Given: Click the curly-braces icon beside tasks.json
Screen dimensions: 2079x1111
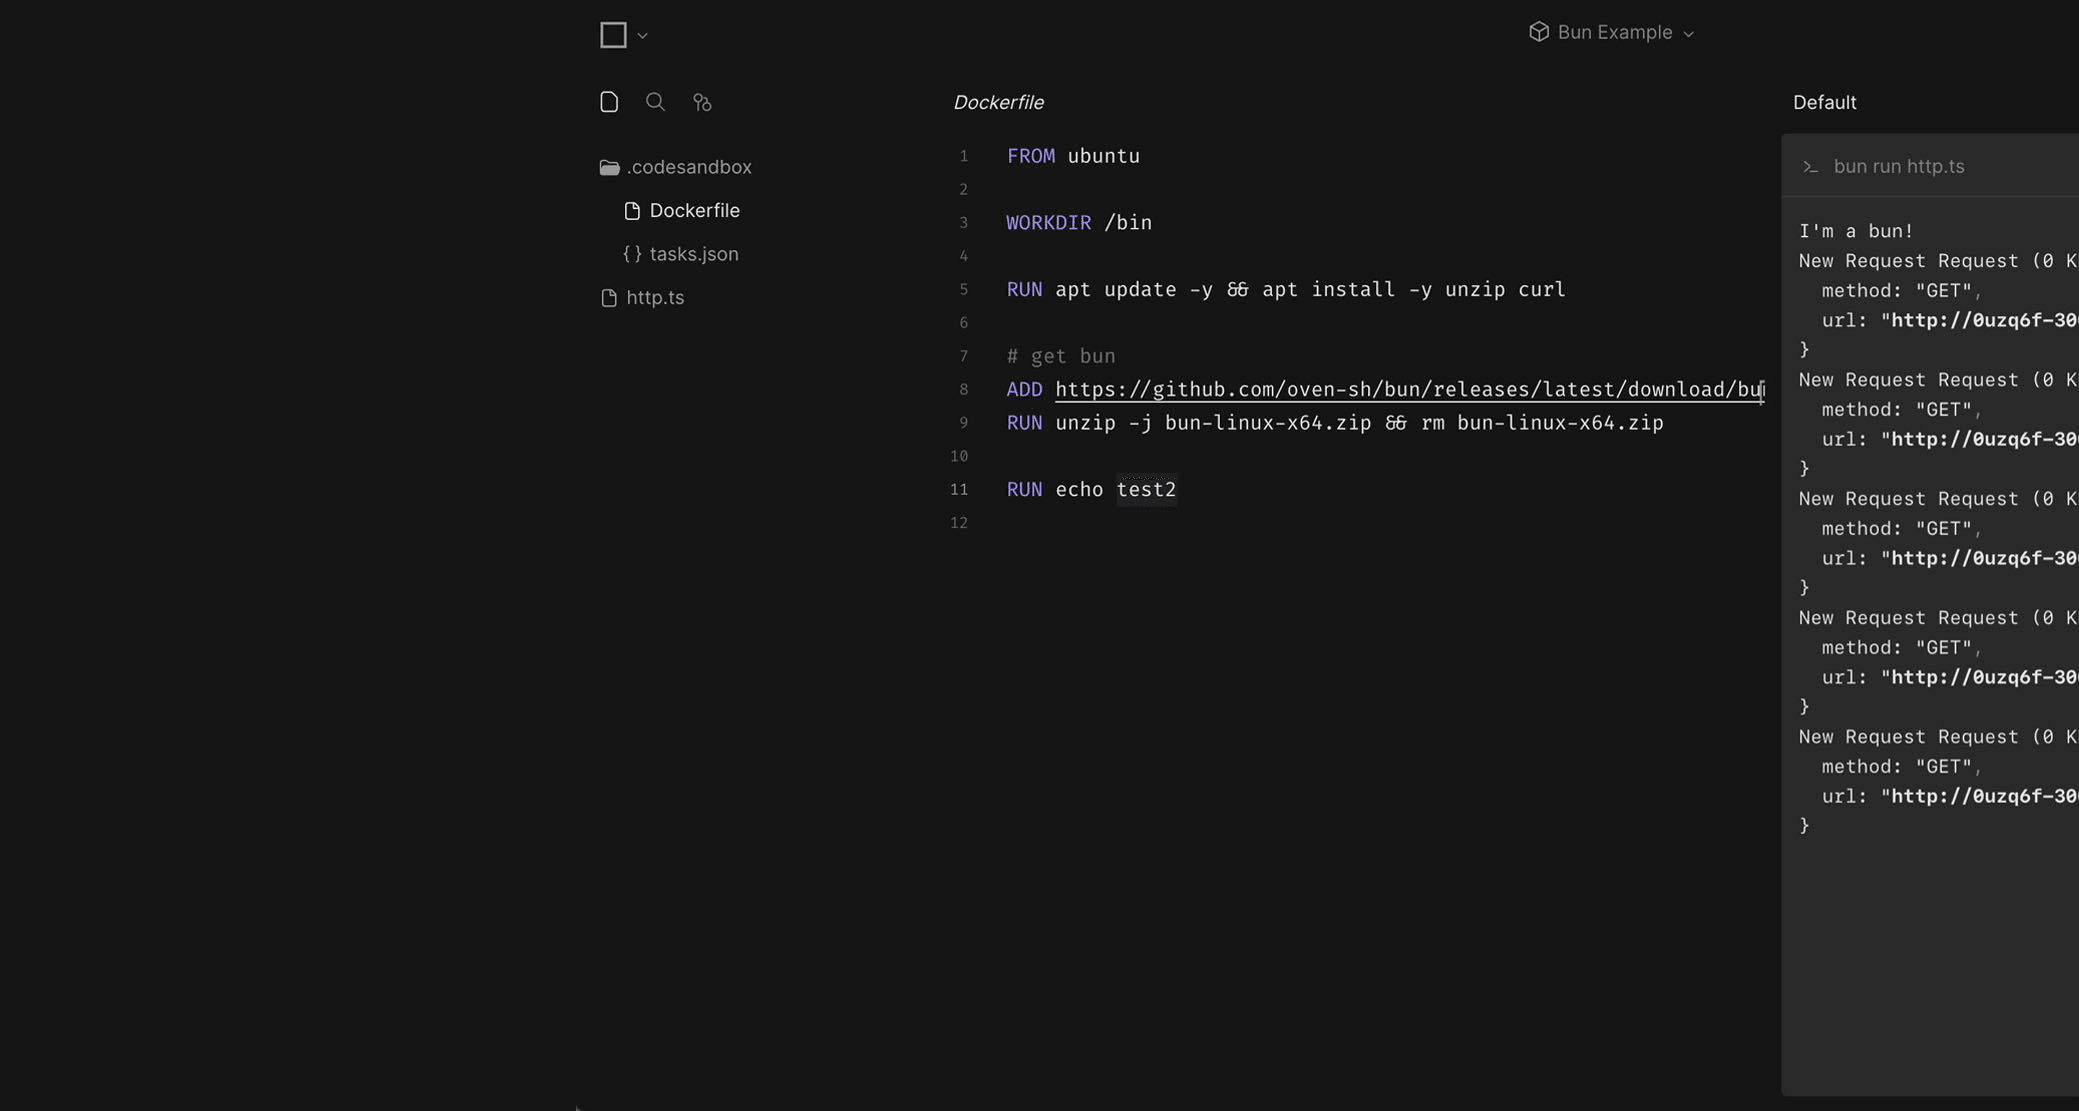Looking at the screenshot, I should coord(633,253).
